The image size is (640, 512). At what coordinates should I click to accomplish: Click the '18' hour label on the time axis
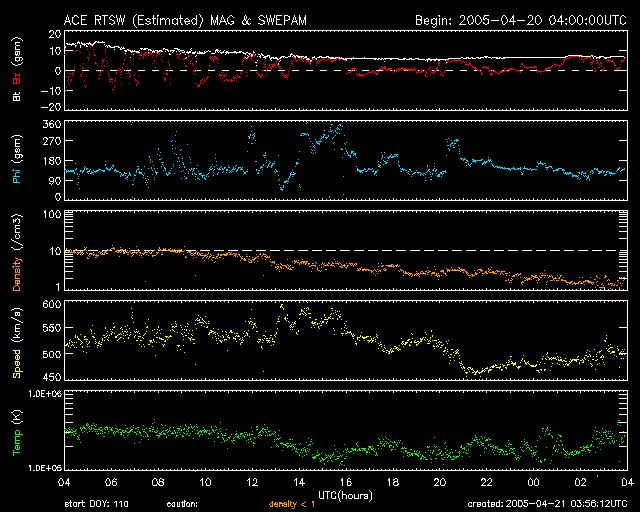[393, 482]
